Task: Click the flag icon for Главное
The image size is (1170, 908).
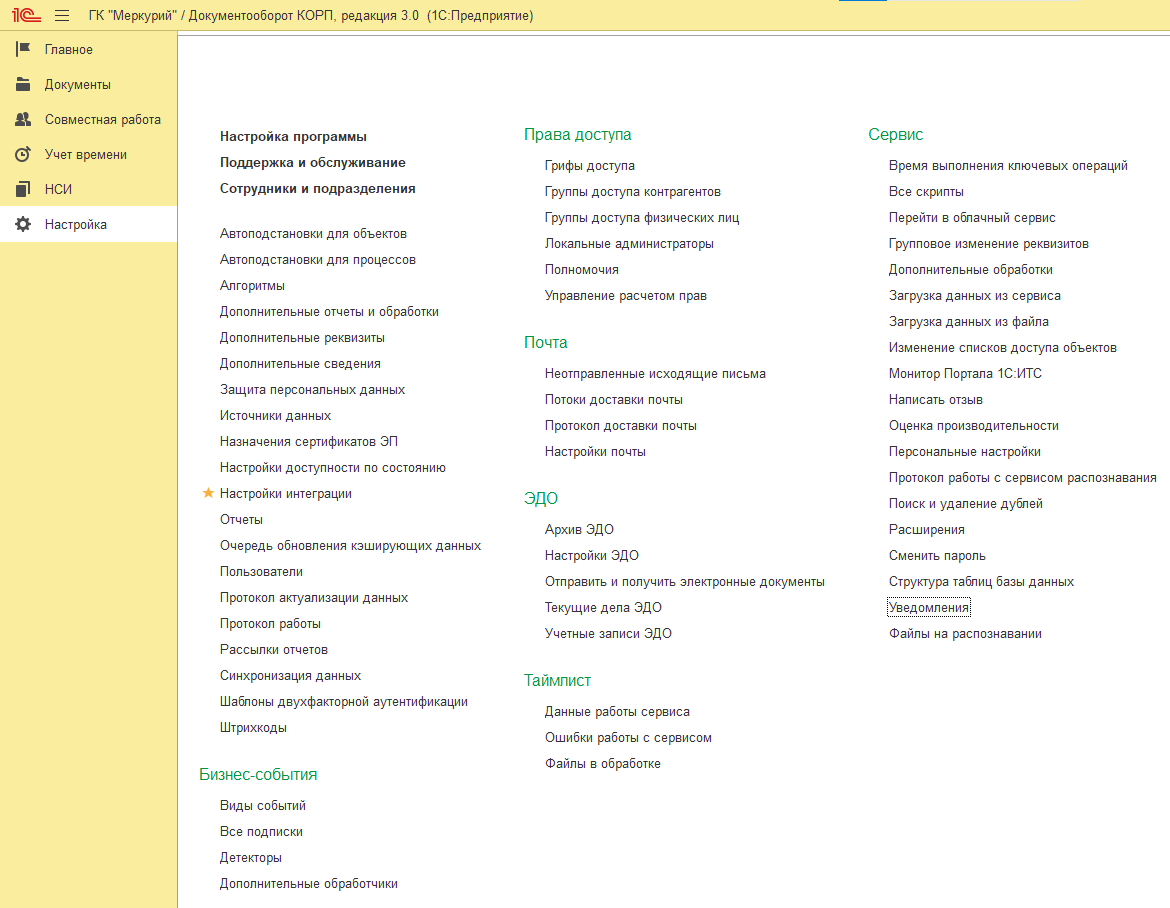Action: pos(23,49)
